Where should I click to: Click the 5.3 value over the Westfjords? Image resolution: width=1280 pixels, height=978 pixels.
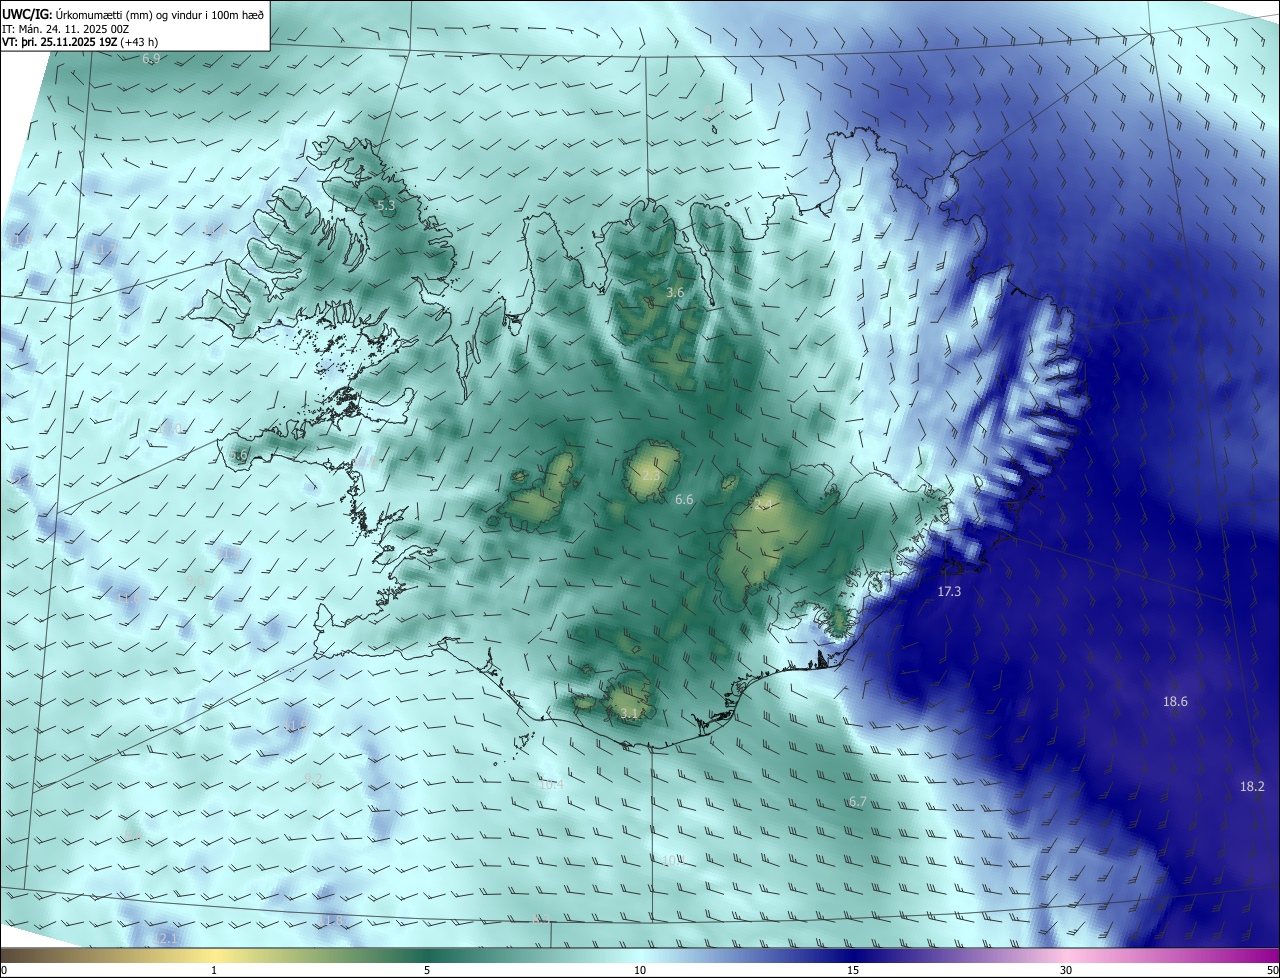pyautogui.click(x=386, y=206)
